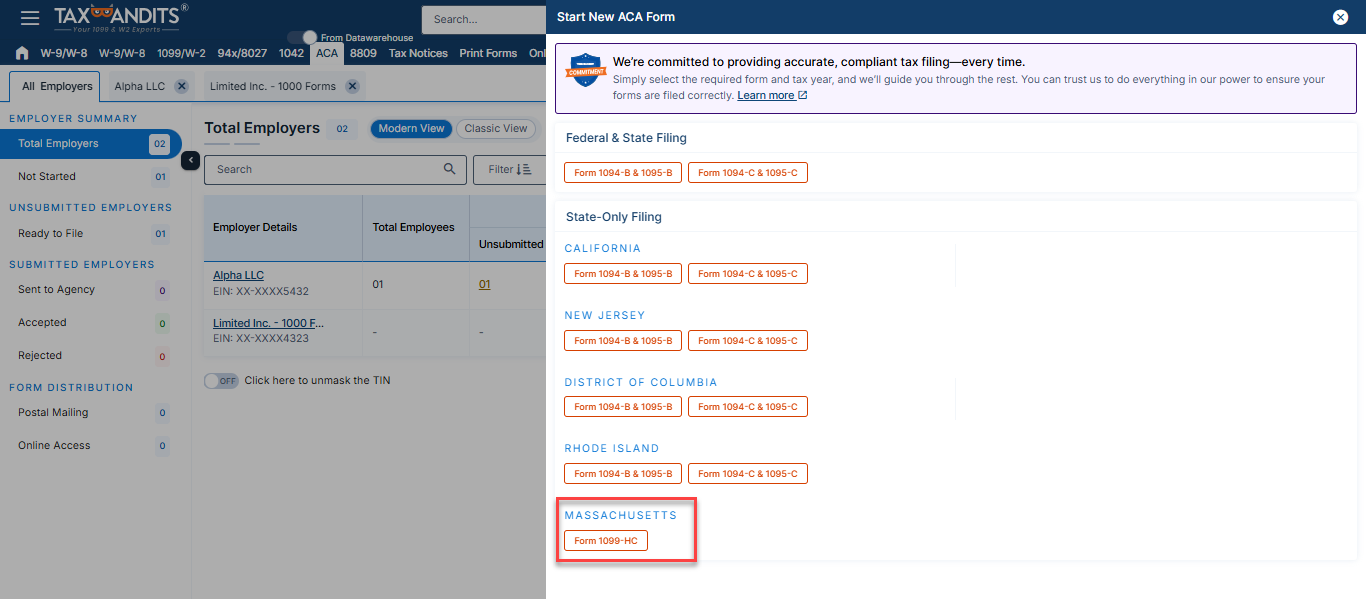Choose New Jersey Form 1094-B & 1095-B
The image size is (1366, 599).
pyautogui.click(x=623, y=341)
